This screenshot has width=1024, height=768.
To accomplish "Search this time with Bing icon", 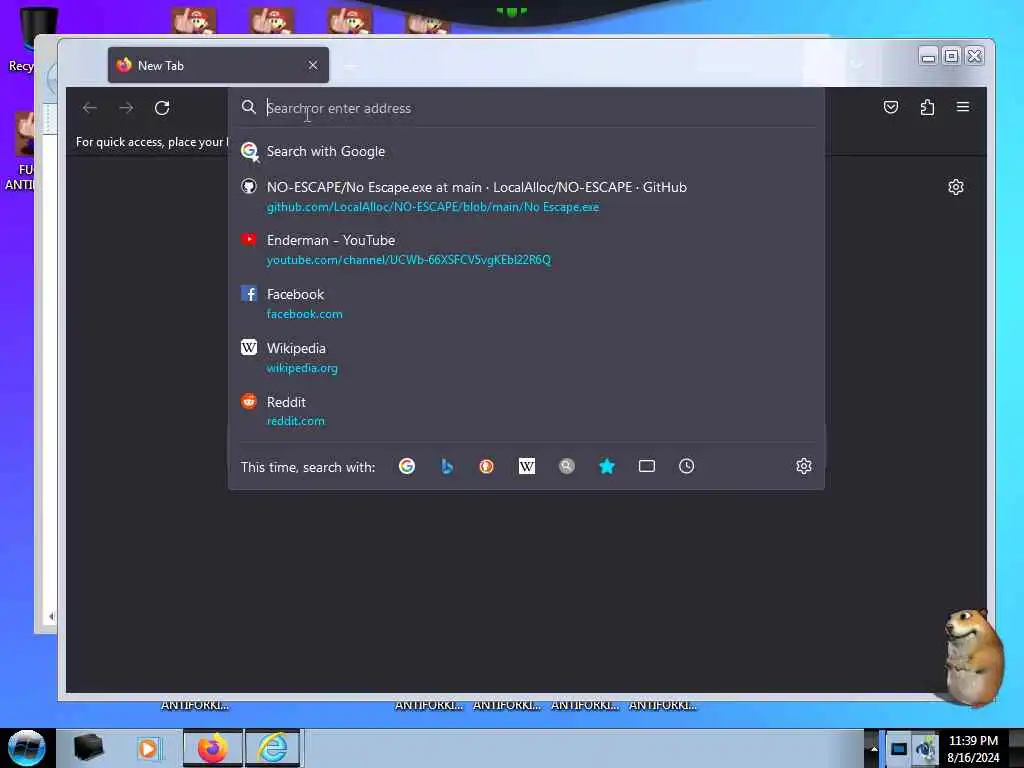I will [447, 466].
